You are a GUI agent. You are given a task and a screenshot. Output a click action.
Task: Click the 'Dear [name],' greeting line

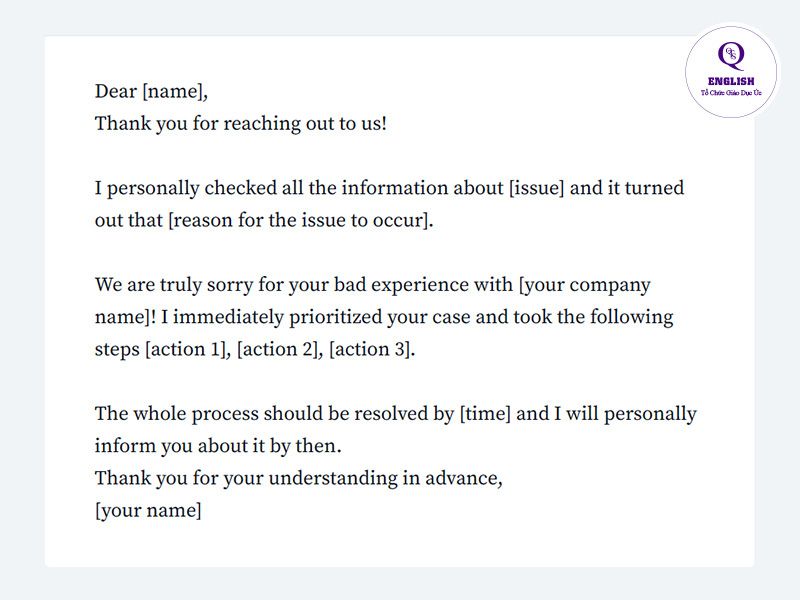pyautogui.click(x=151, y=91)
